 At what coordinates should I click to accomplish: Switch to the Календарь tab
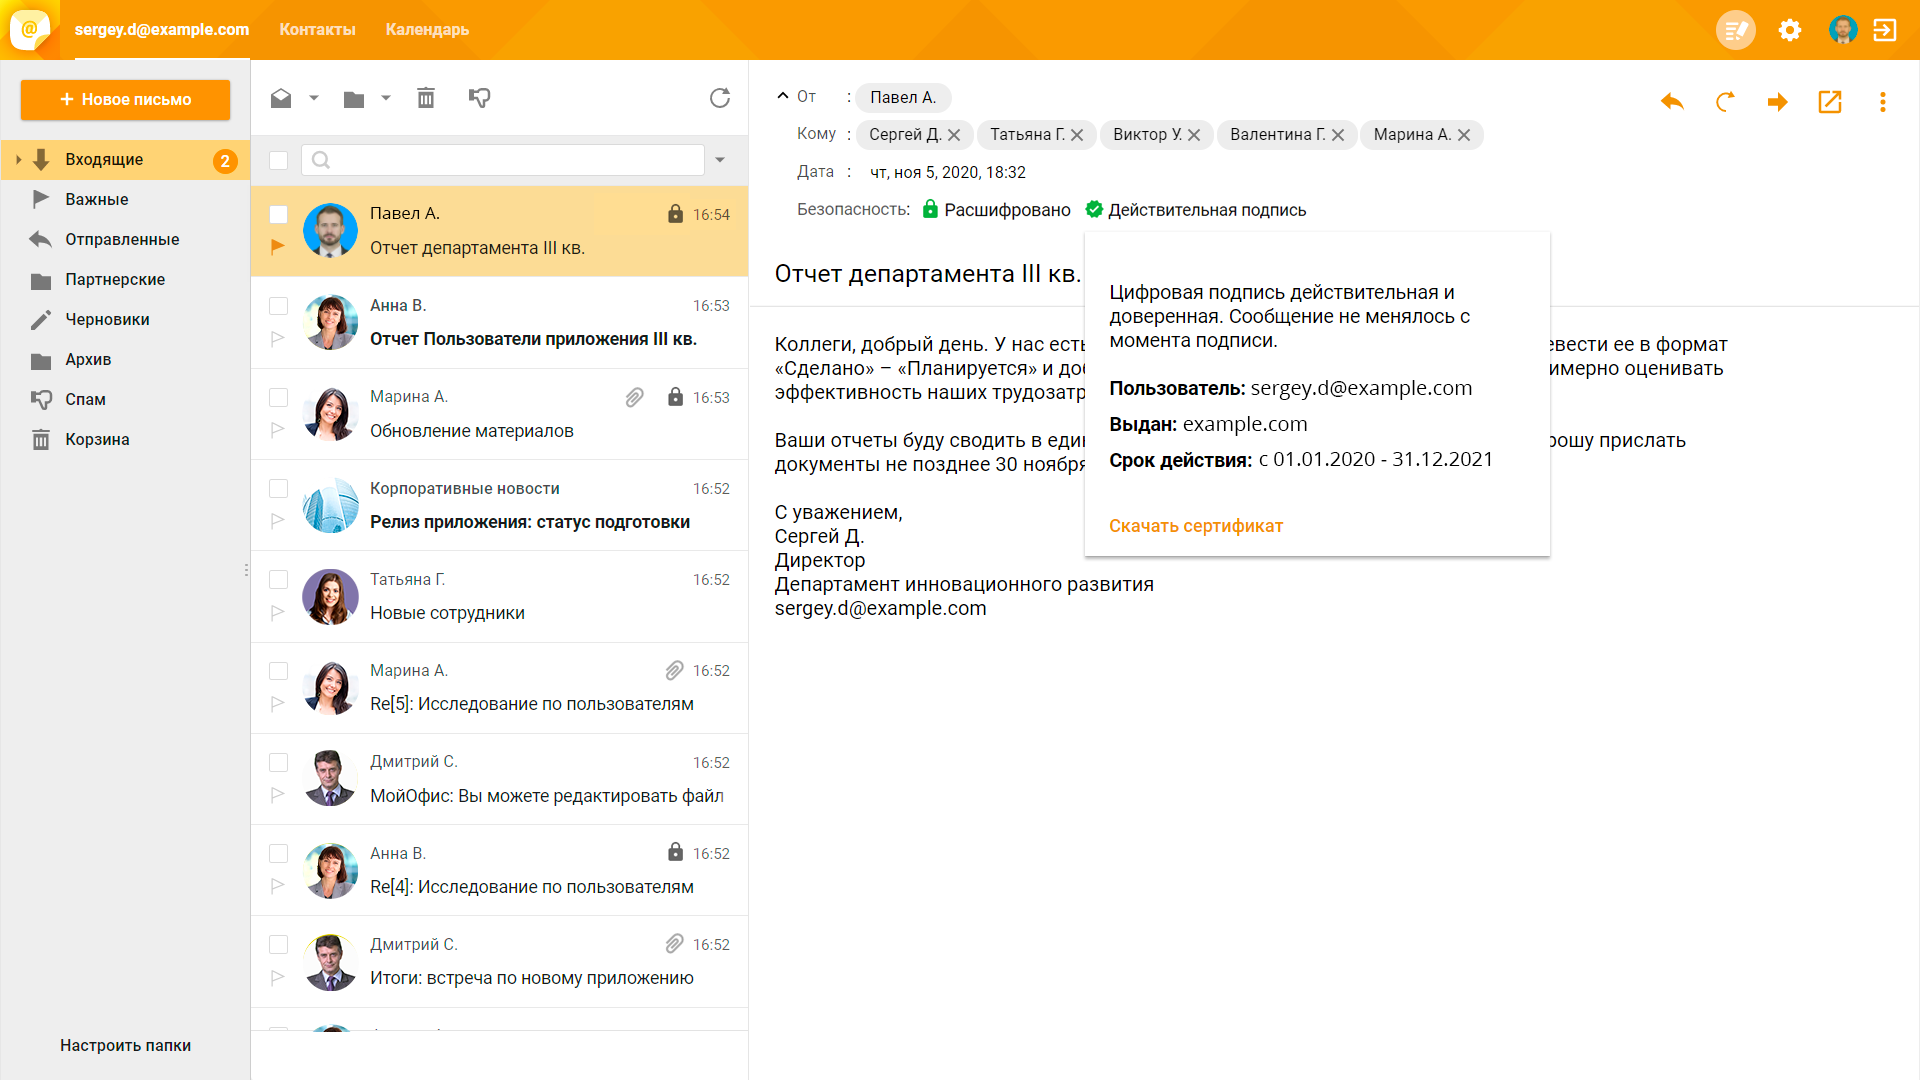click(x=427, y=30)
